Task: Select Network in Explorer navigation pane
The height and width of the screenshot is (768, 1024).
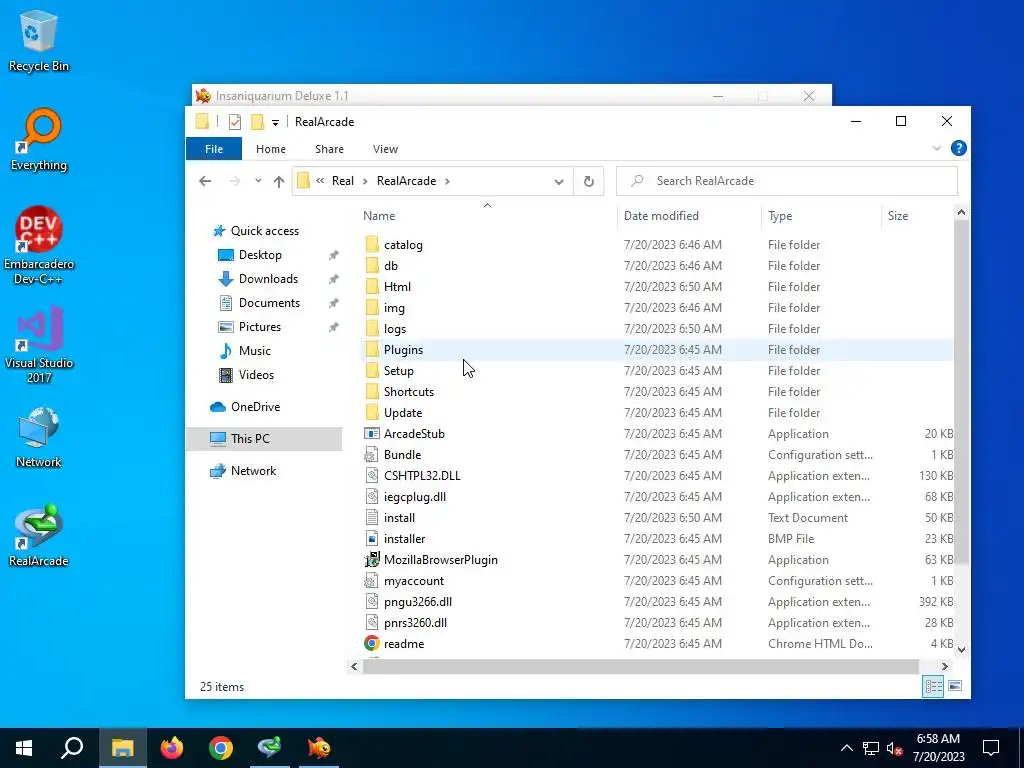Action: coord(253,471)
